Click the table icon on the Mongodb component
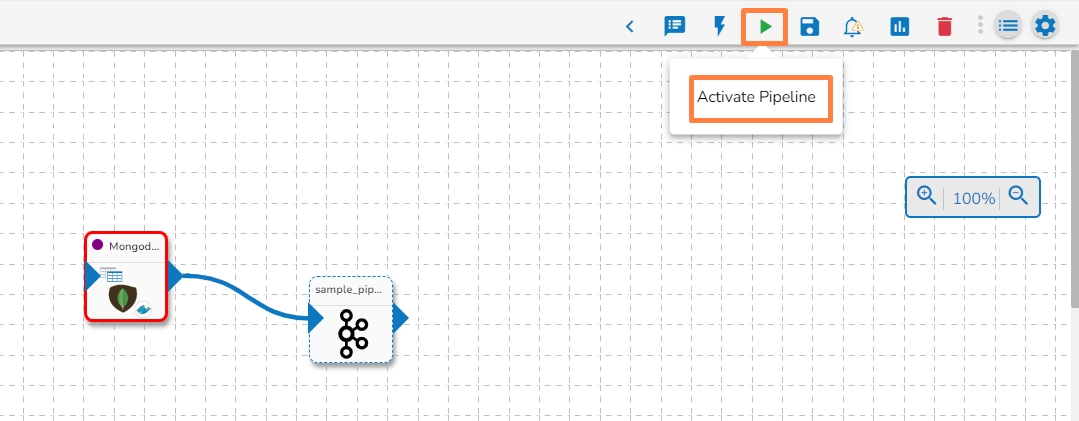This screenshot has height=421, width=1079. [x=111, y=274]
